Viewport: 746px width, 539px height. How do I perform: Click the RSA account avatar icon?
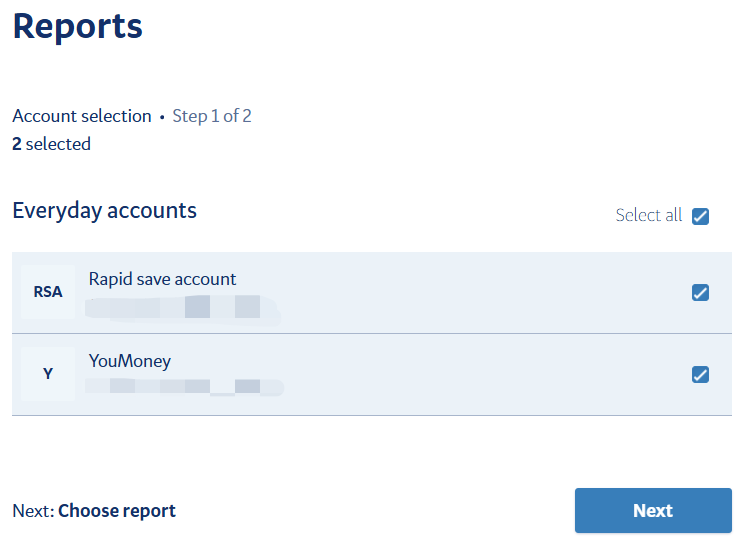[48, 292]
